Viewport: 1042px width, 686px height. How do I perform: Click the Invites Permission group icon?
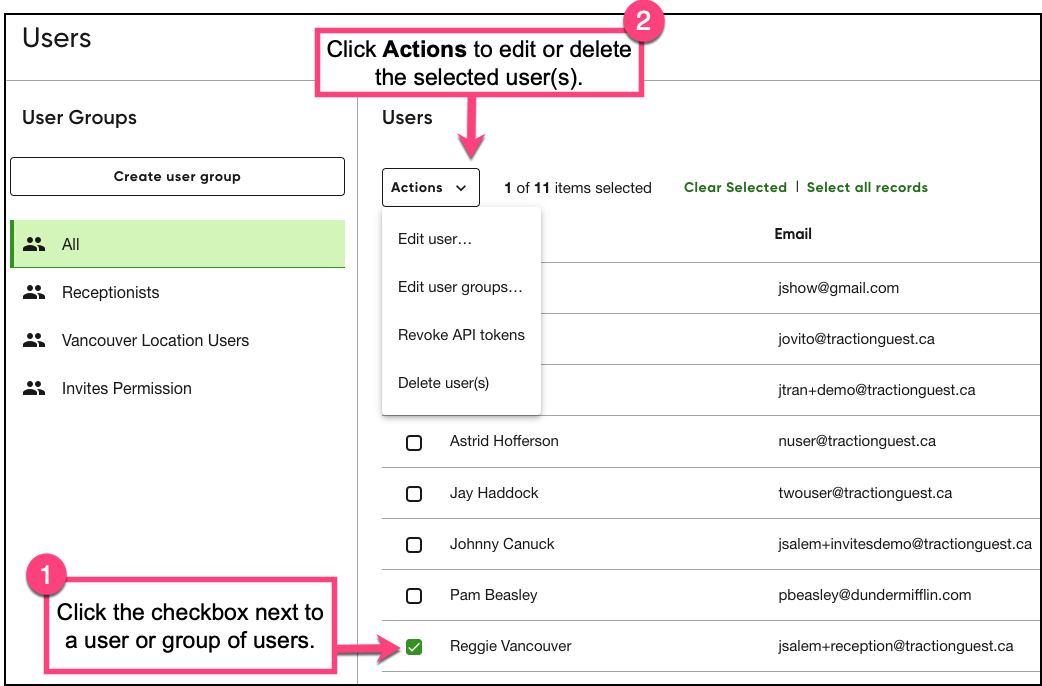pyautogui.click(x=33, y=388)
